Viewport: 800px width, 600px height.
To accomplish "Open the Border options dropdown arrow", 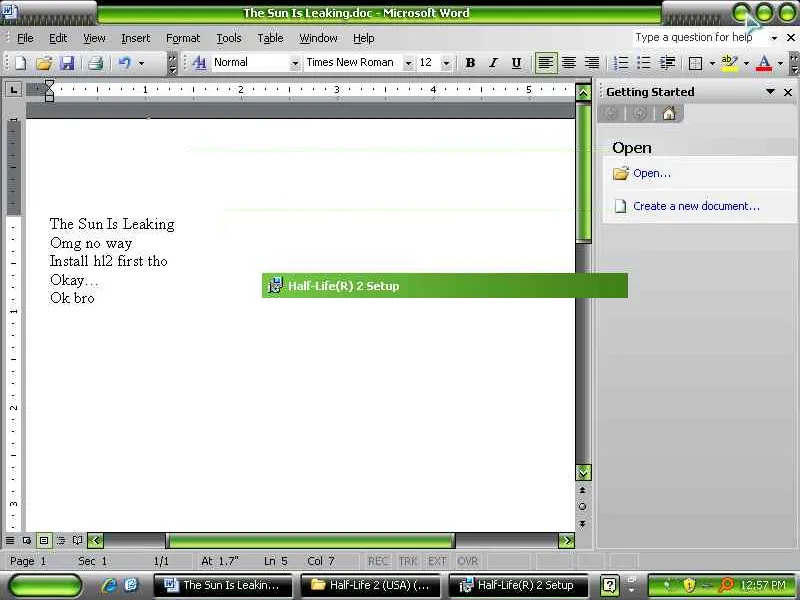I will 712,63.
